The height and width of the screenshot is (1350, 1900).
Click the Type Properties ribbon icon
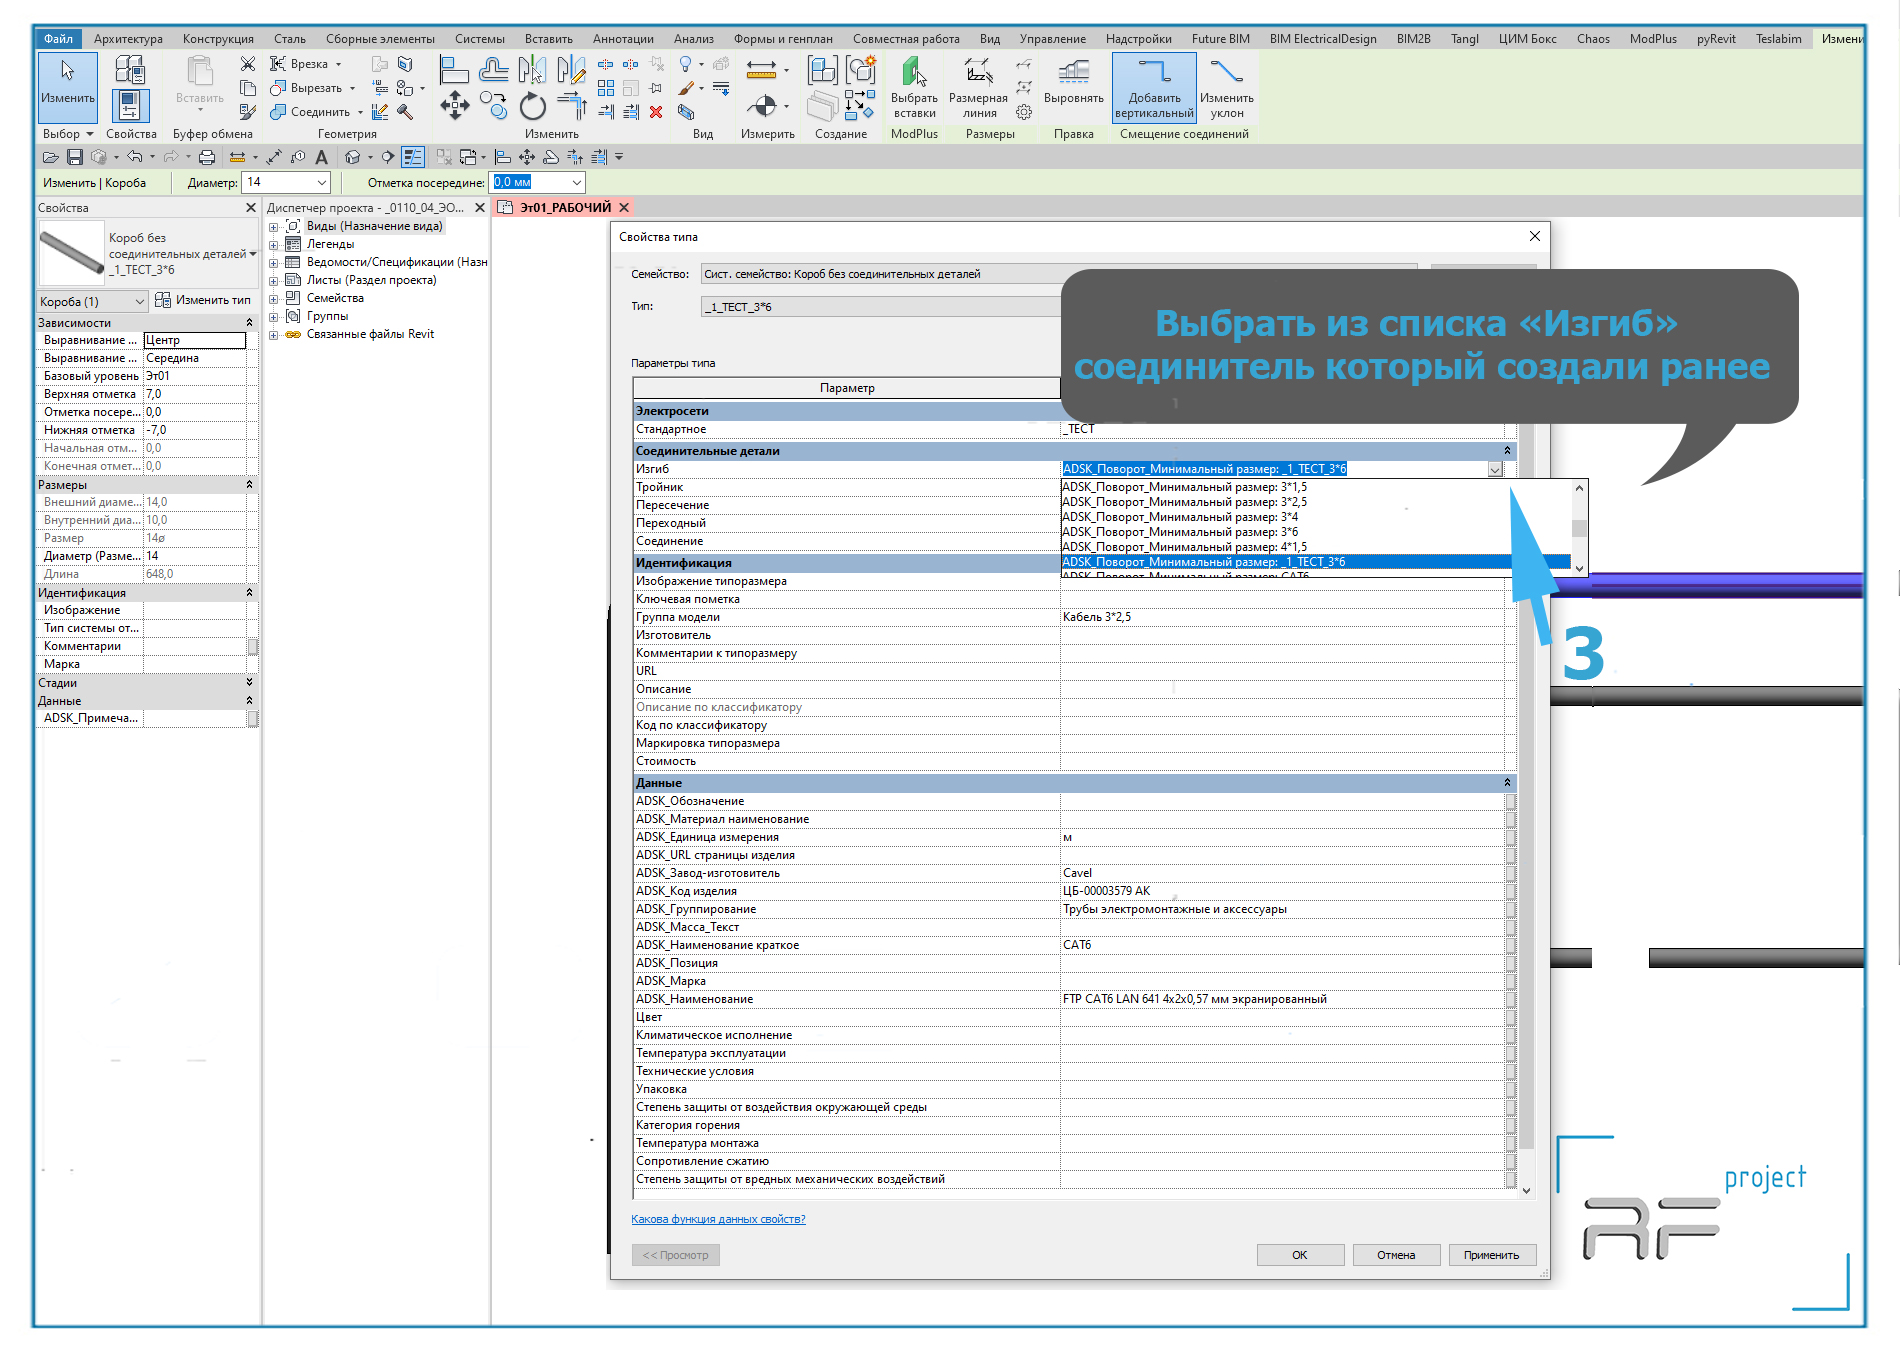click(130, 69)
